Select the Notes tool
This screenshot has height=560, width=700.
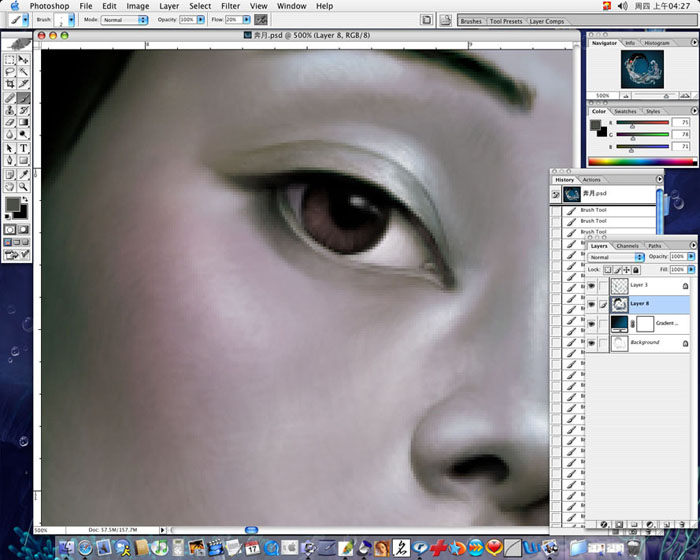(x=10, y=175)
